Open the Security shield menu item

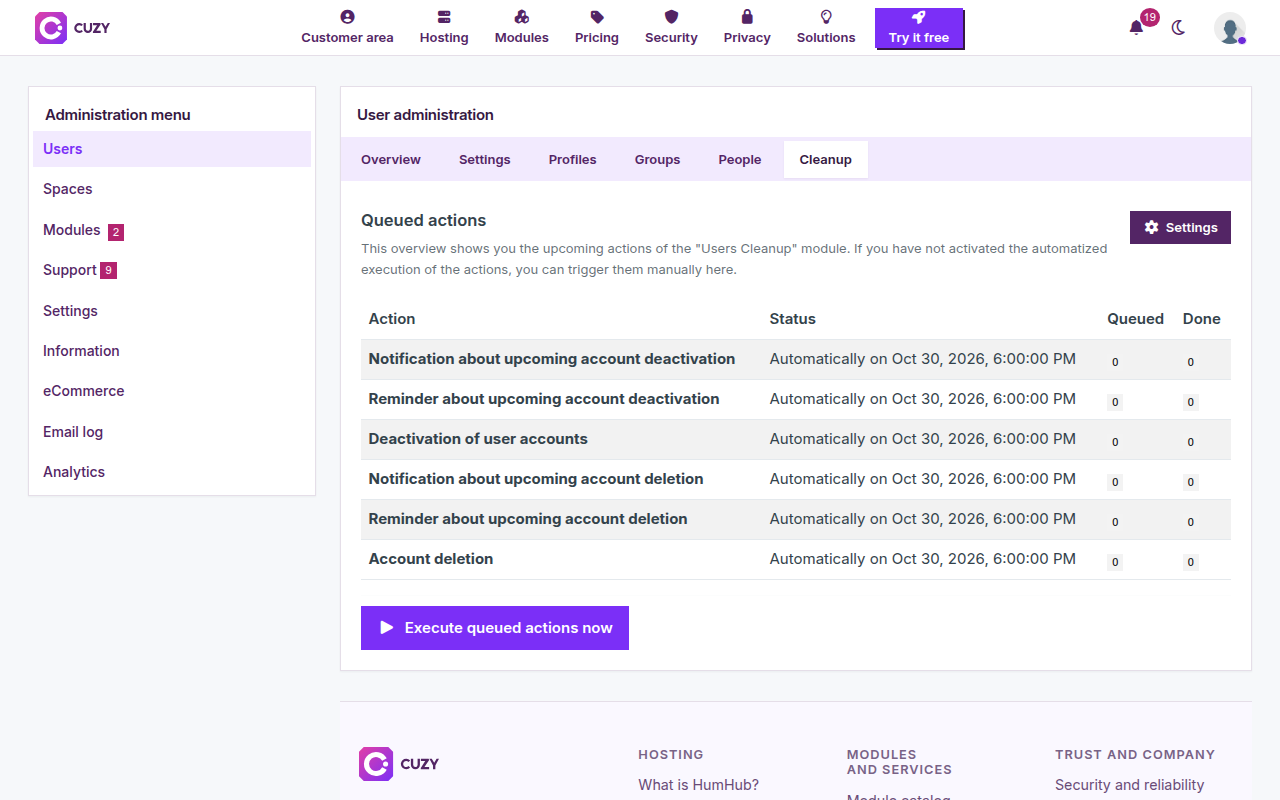pos(671,28)
